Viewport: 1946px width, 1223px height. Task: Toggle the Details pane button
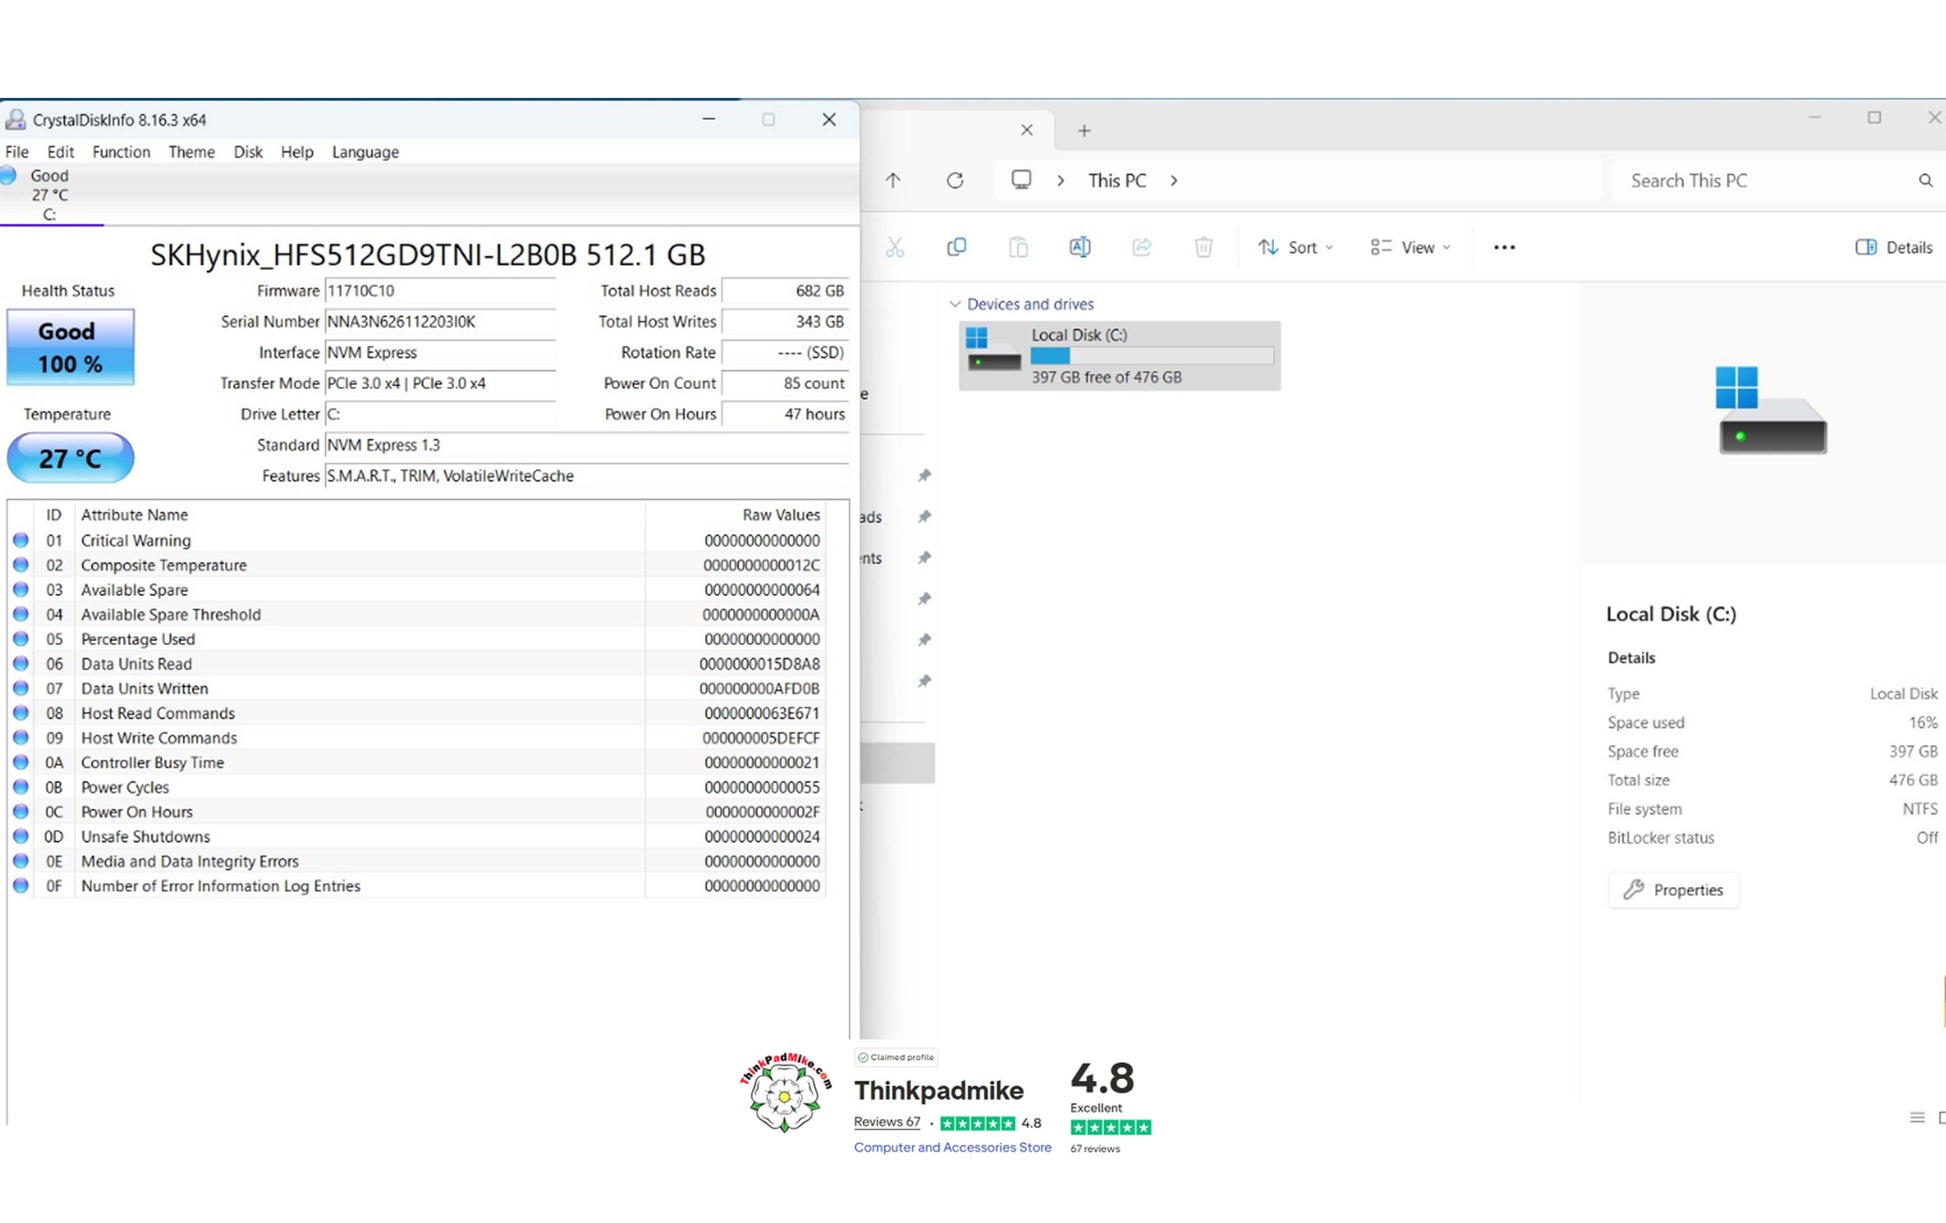1893,247
